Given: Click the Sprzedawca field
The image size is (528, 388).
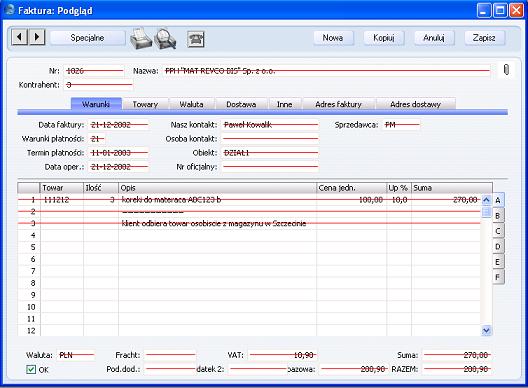Looking at the screenshot, I should (401, 125).
